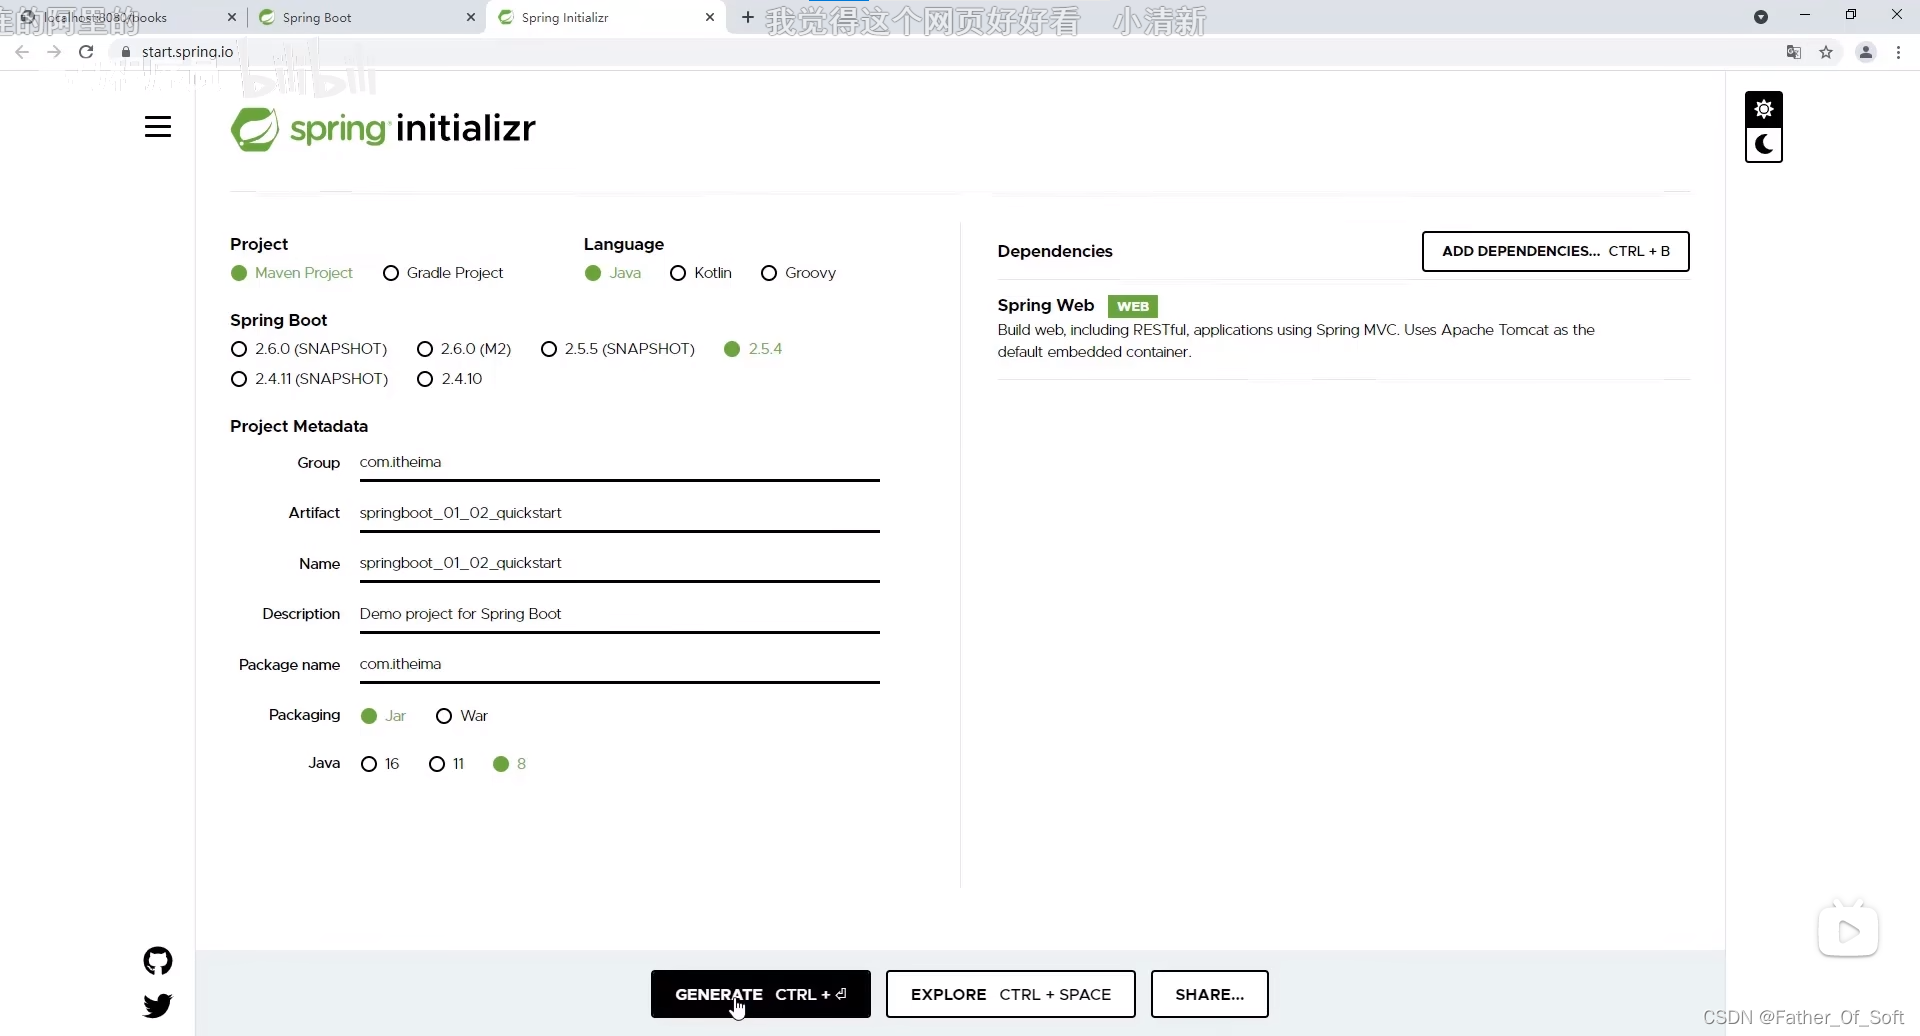
Task: Open the Twitter link icon
Action: pos(158,1005)
